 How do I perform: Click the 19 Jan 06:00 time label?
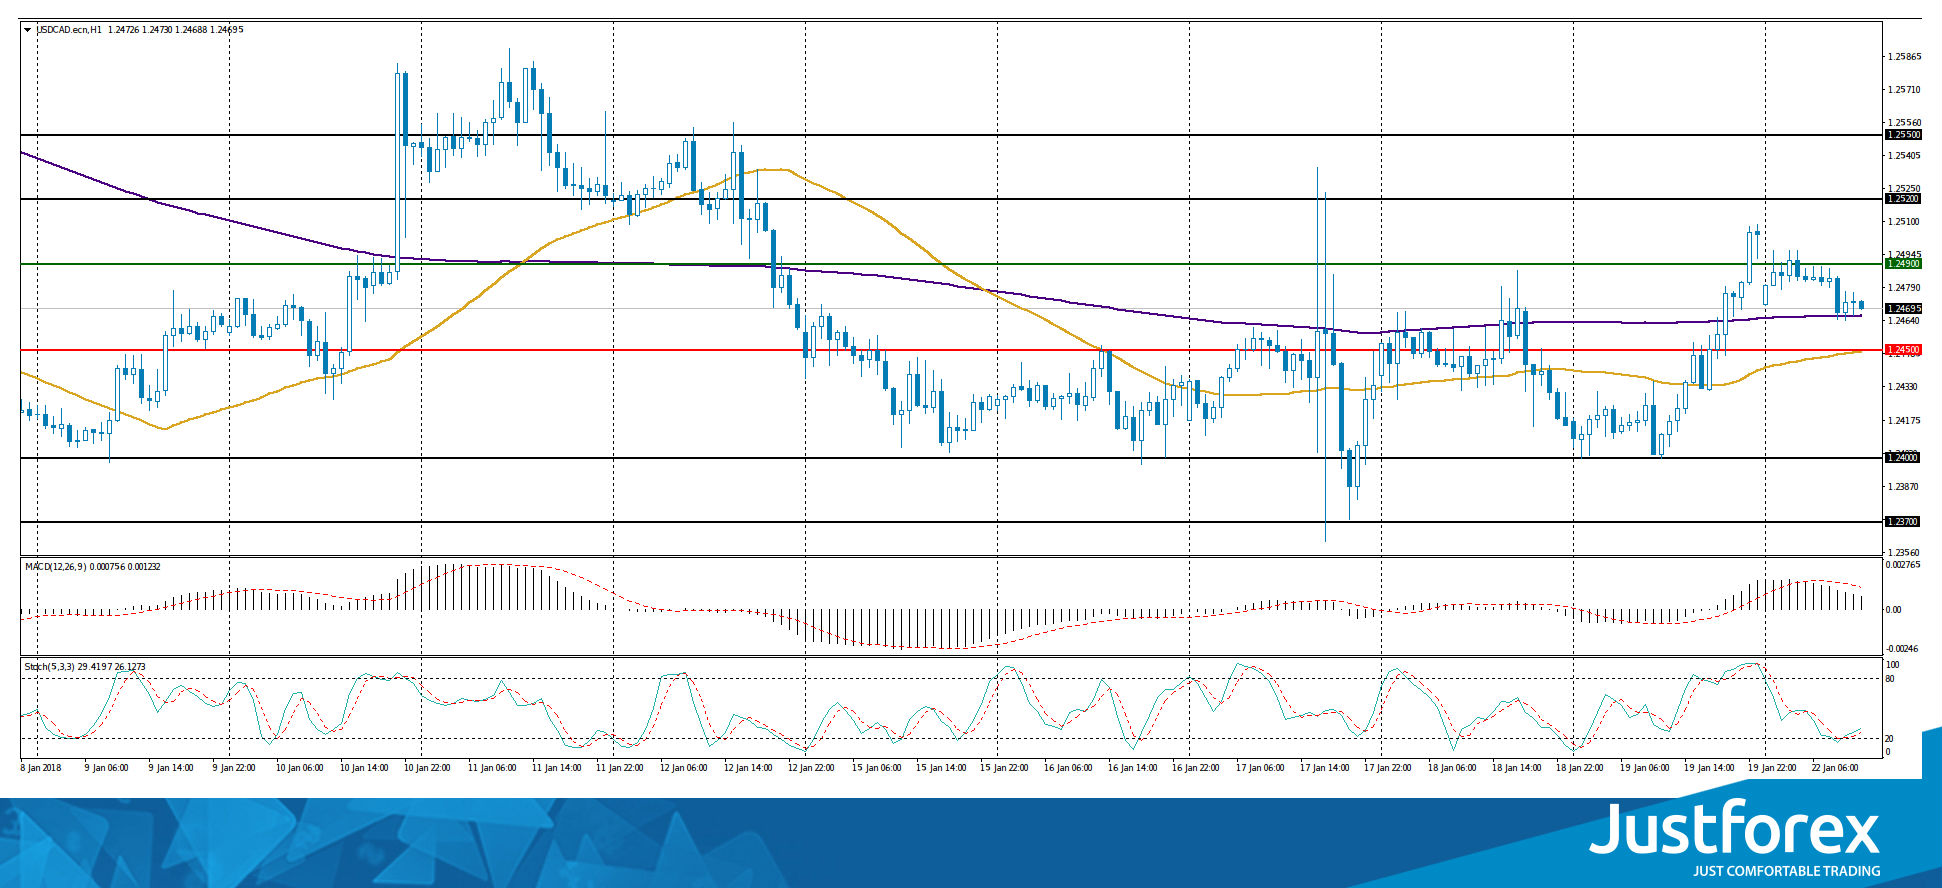[x=1644, y=768]
